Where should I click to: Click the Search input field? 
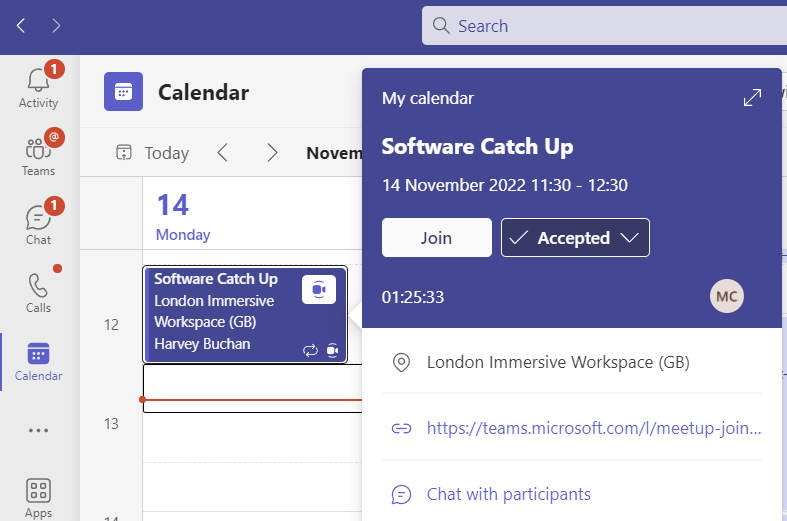click(x=600, y=26)
